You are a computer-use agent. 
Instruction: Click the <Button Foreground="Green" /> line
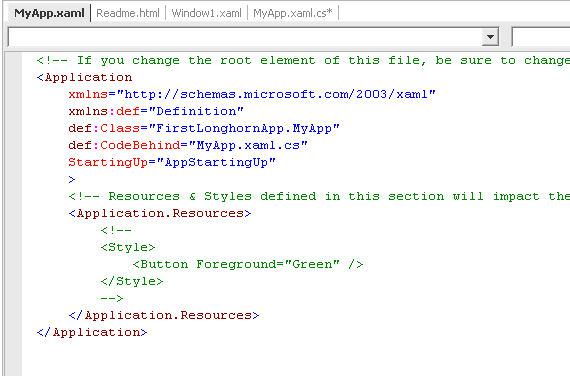[x=248, y=264]
